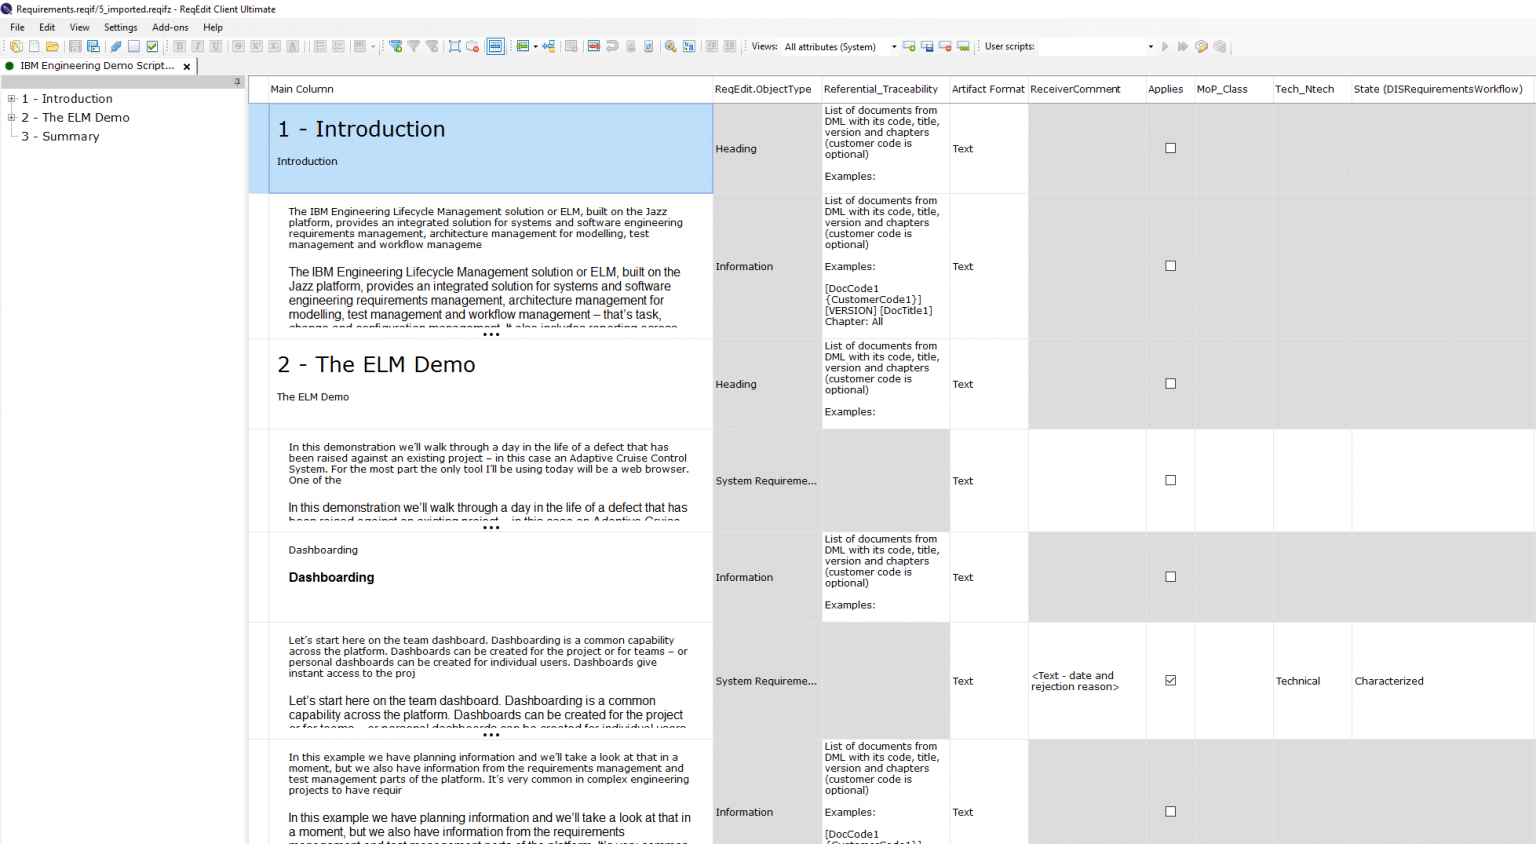The height and width of the screenshot is (844, 1536).
Task: Tick Applies for the 'In this example' information row
Action: click(1170, 812)
